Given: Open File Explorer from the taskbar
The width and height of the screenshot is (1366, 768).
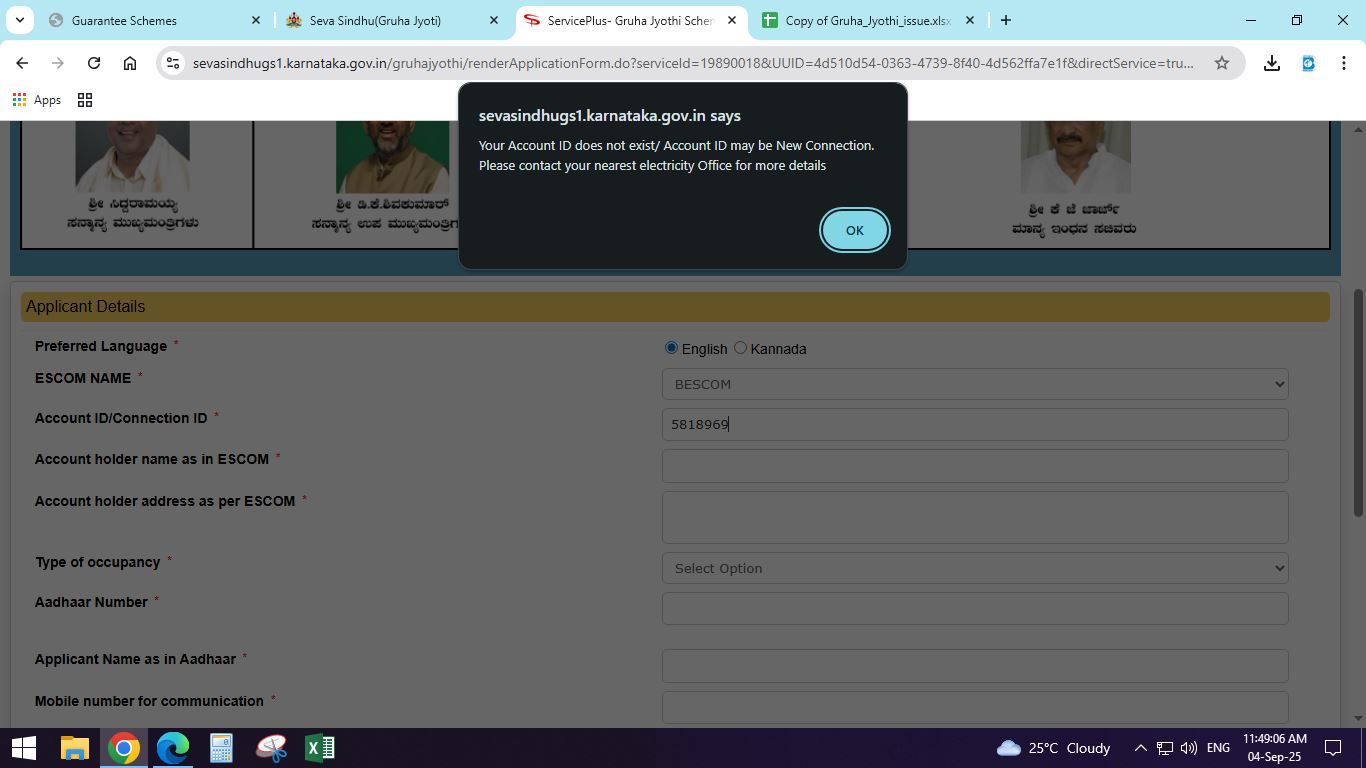Looking at the screenshot, I should point(74,748).
